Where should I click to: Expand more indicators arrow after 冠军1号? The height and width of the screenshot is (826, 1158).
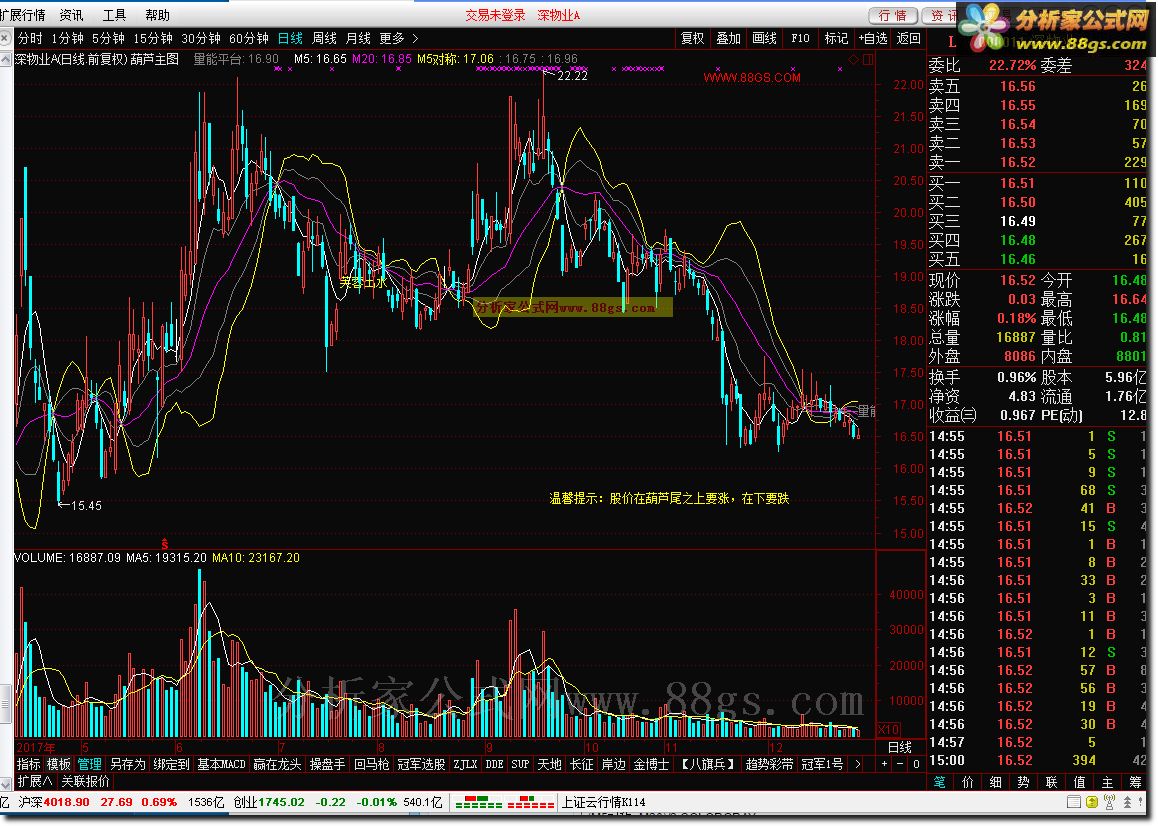point(857,764)
